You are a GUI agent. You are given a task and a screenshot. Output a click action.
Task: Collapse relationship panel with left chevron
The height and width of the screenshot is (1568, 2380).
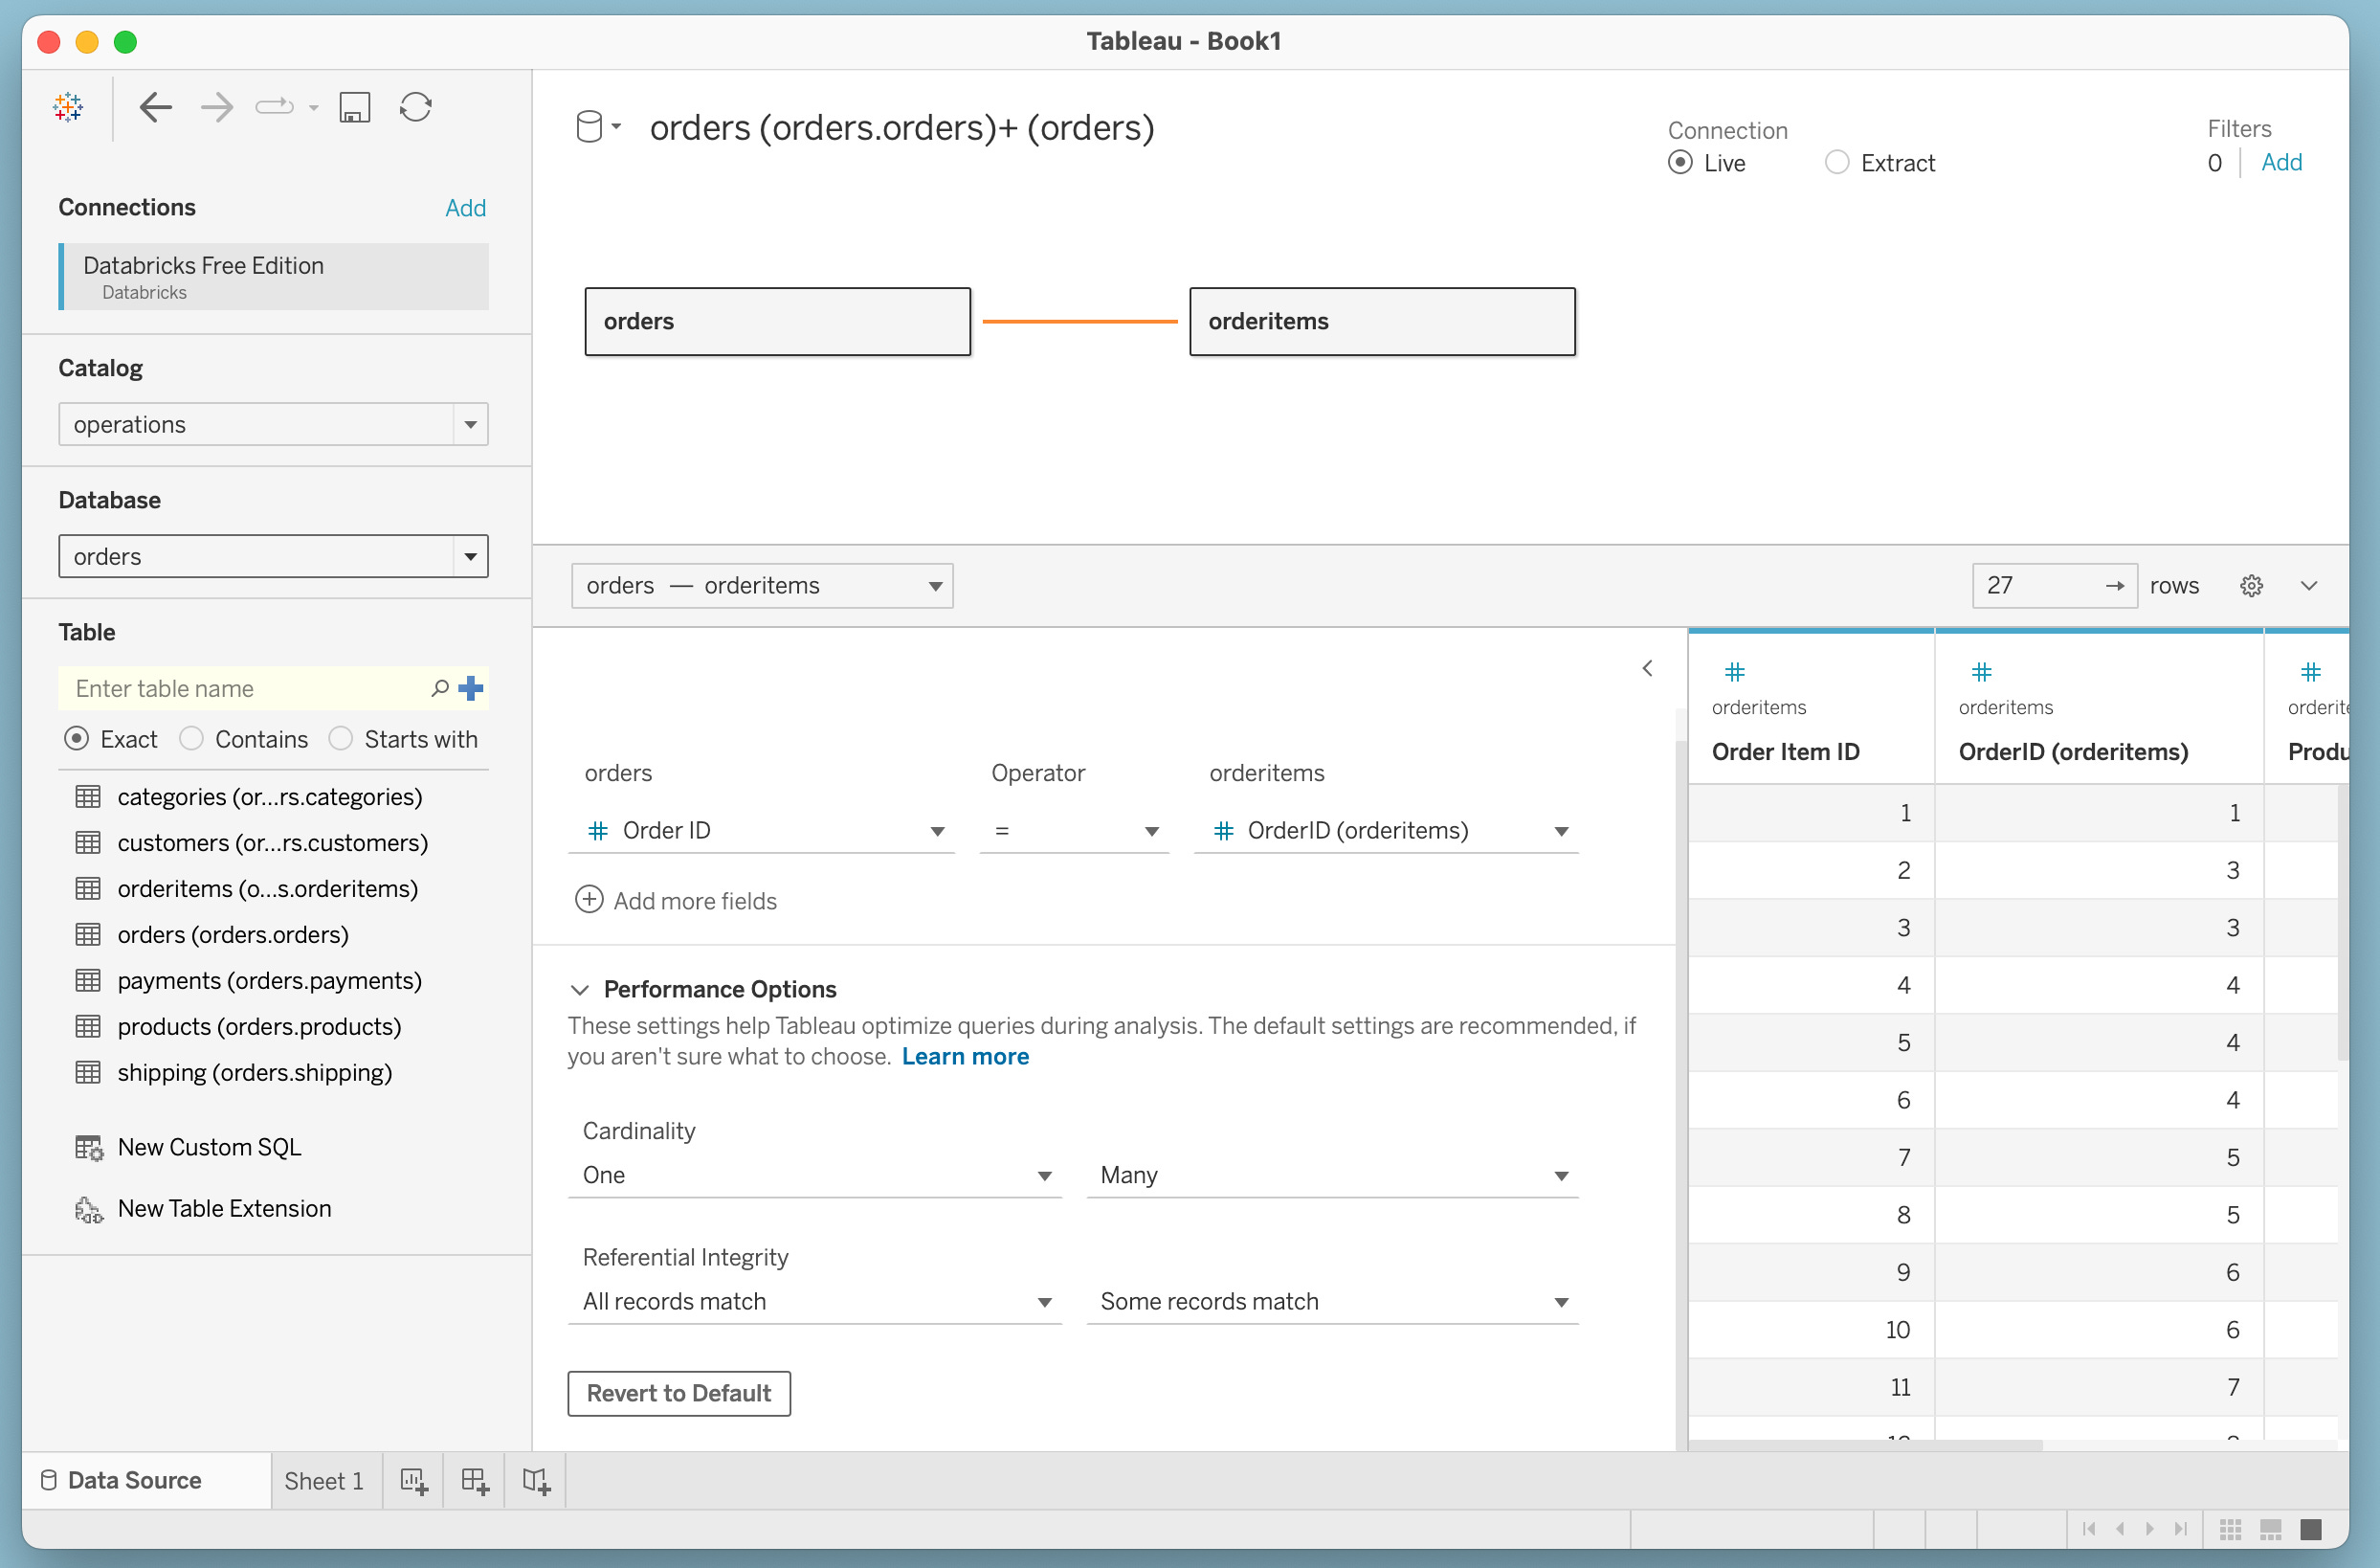1647,668
